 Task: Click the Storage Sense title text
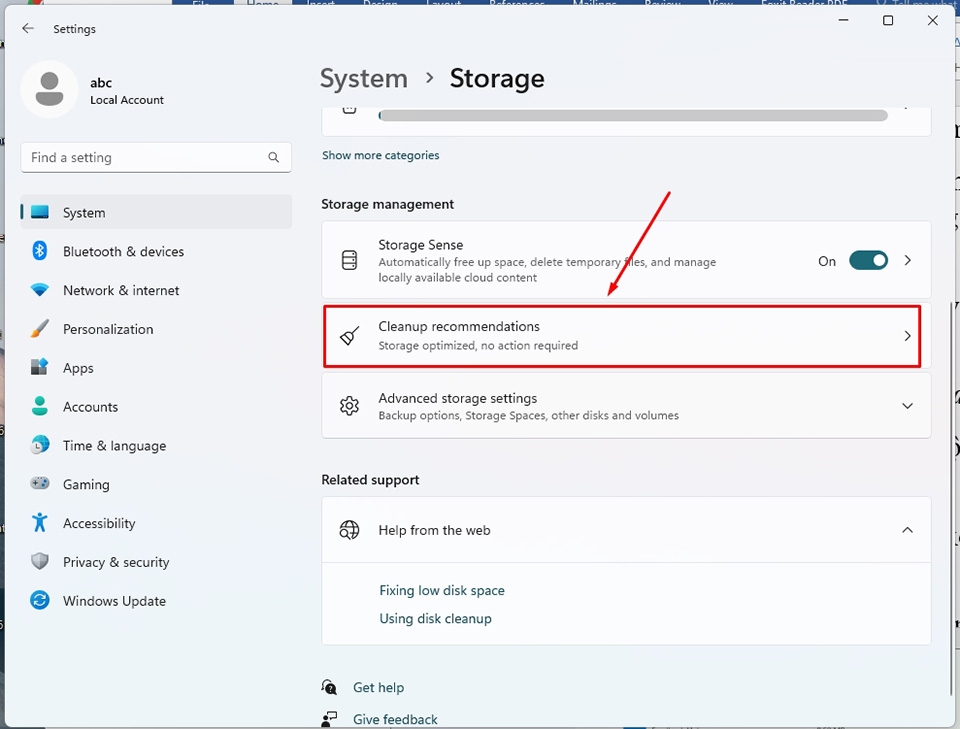[x=421, y=245]
